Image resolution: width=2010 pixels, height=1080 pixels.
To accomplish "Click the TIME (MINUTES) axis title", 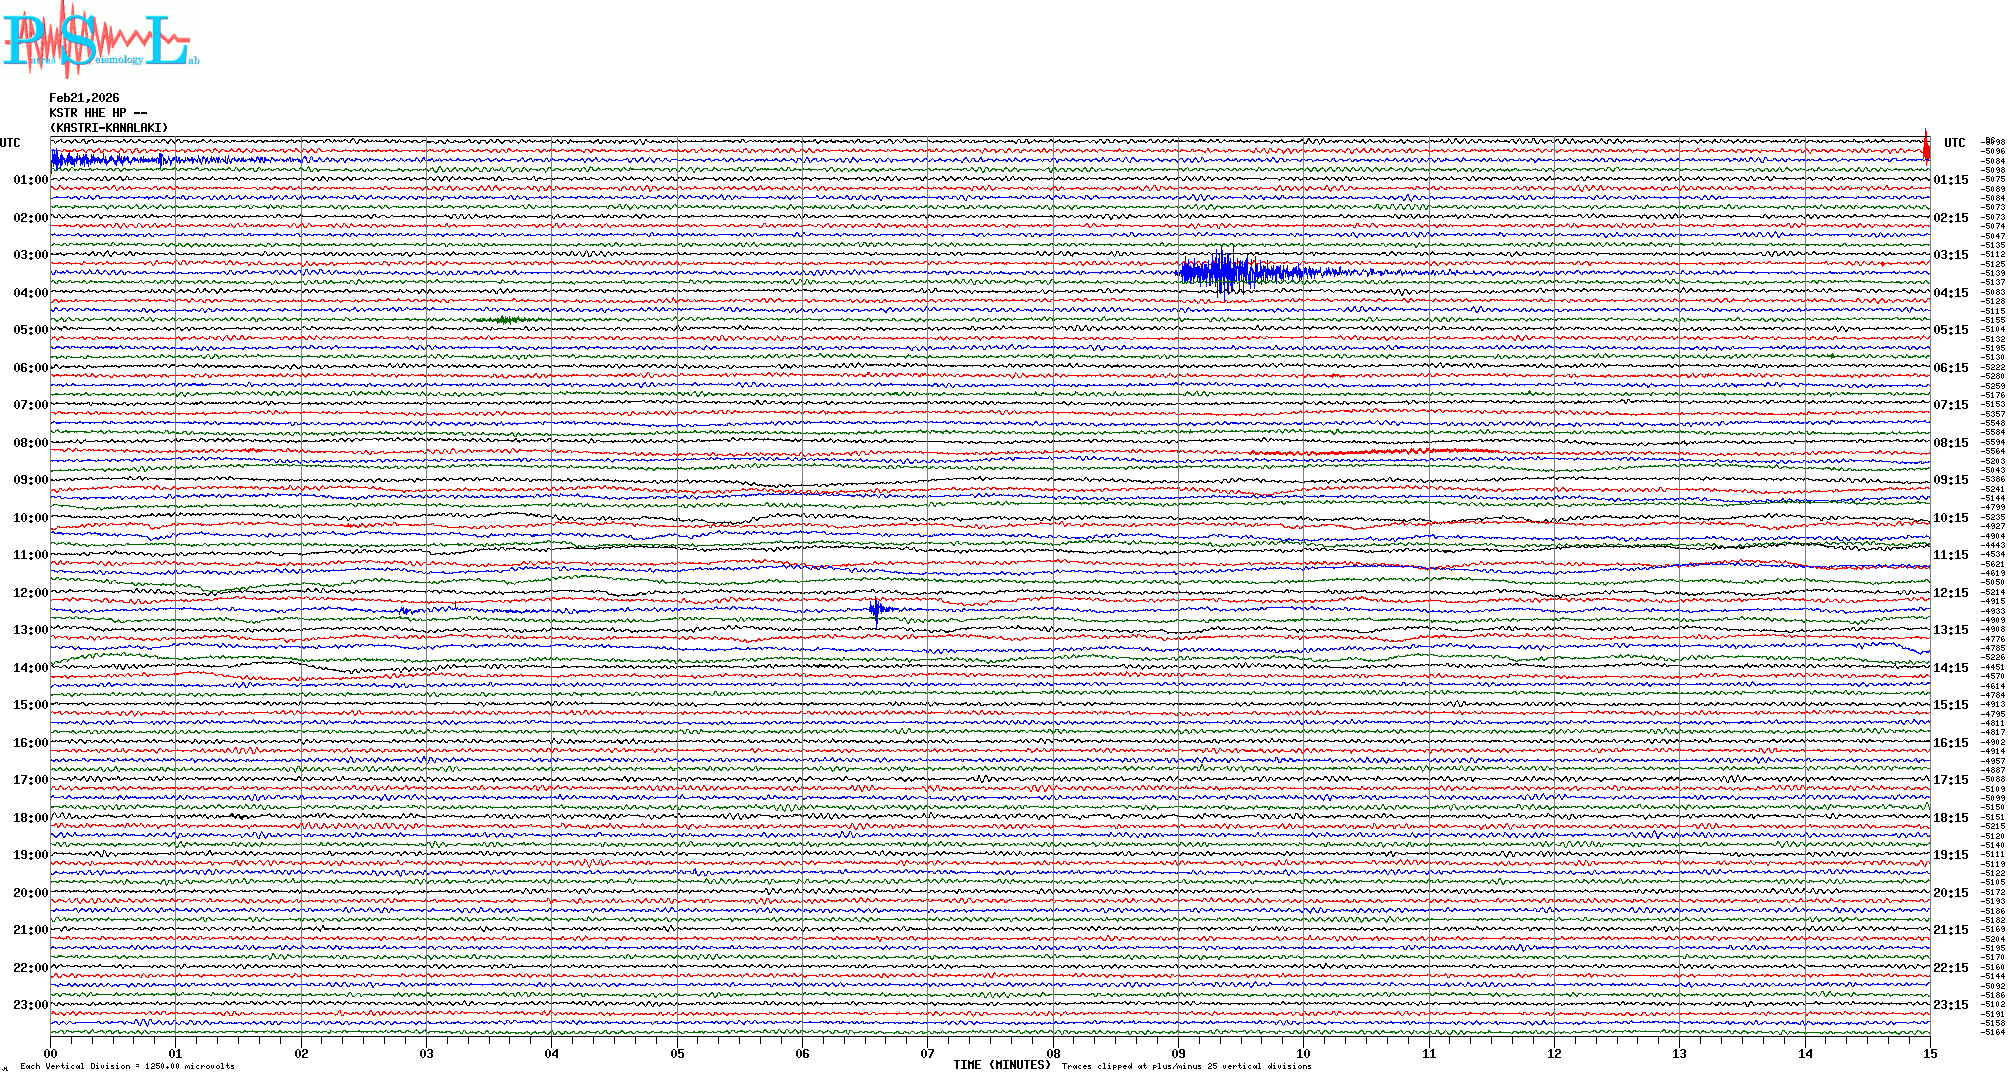I will coord(1002,1065).
